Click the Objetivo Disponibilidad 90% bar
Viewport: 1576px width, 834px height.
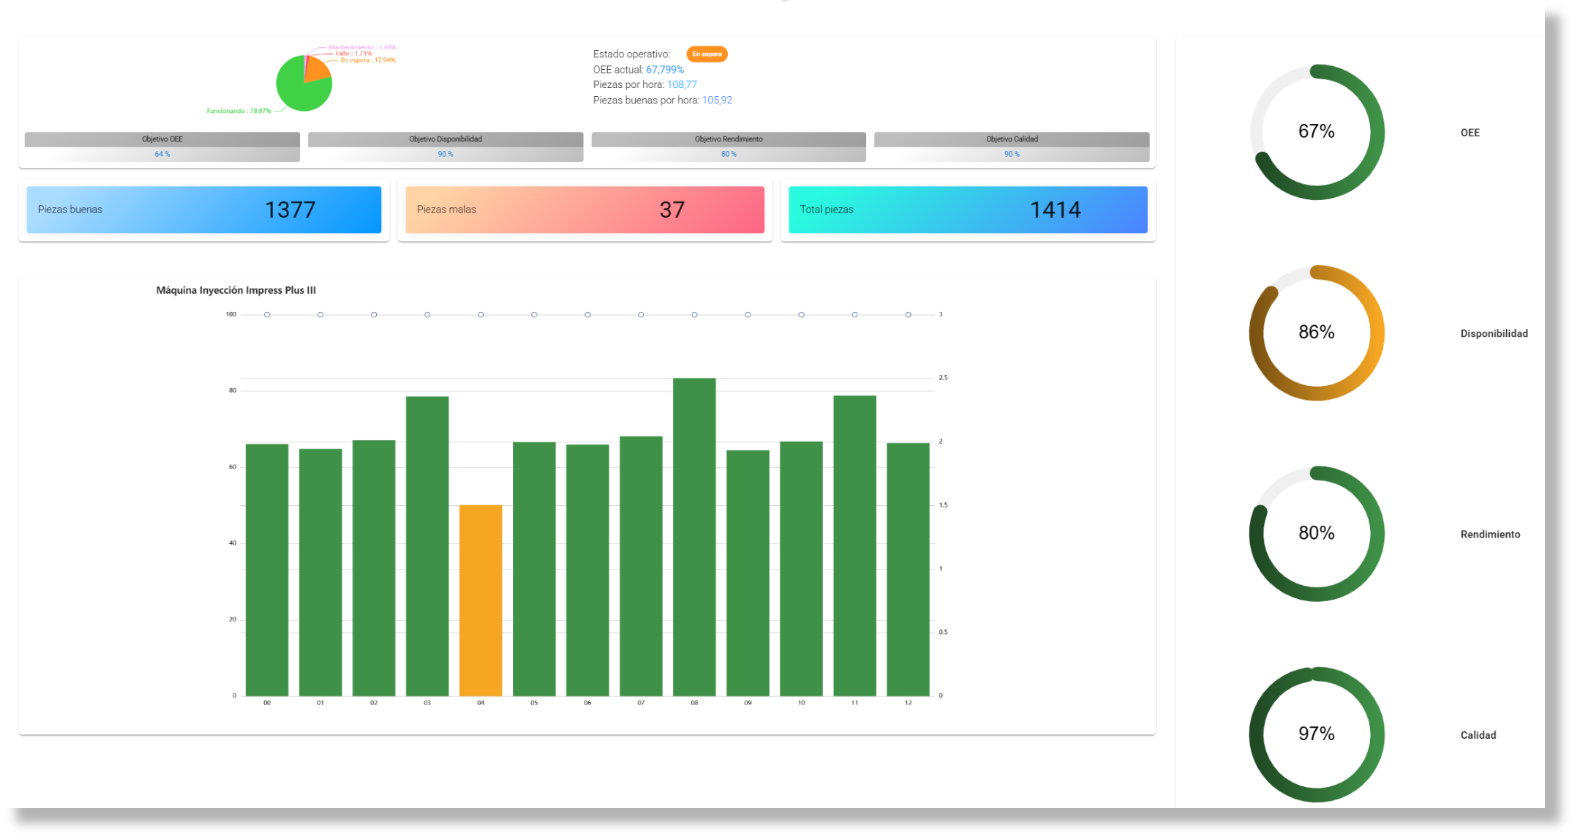tap(445, 147)
